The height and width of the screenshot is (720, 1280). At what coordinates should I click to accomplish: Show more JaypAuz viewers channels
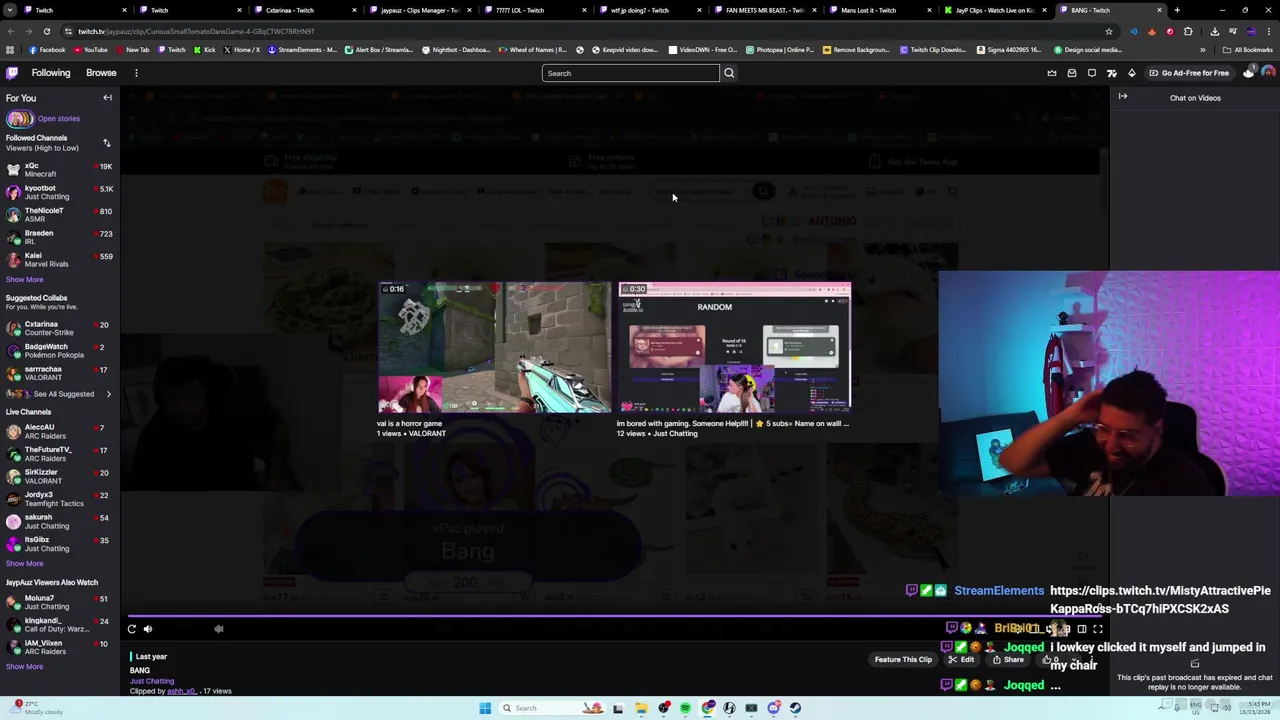pos(24,667)
